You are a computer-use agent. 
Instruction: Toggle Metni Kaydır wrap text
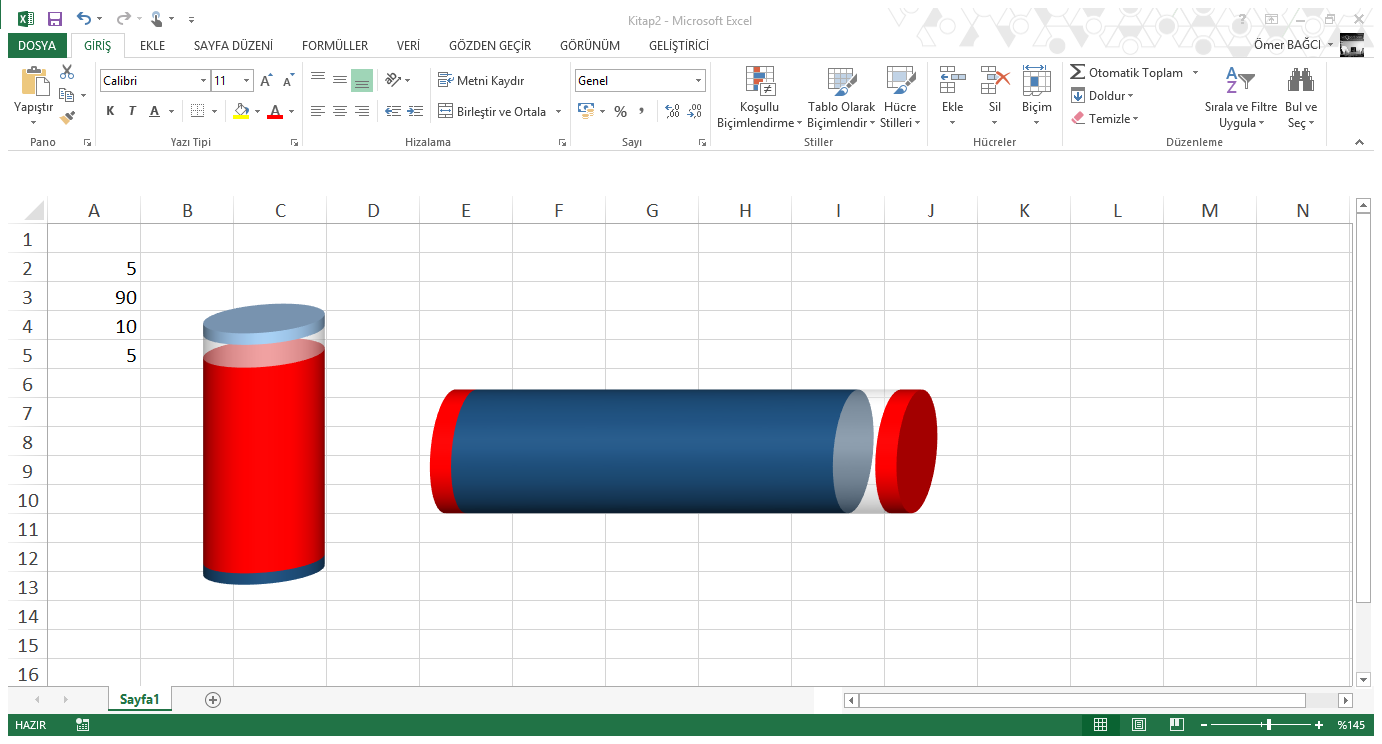coord(481,81)
